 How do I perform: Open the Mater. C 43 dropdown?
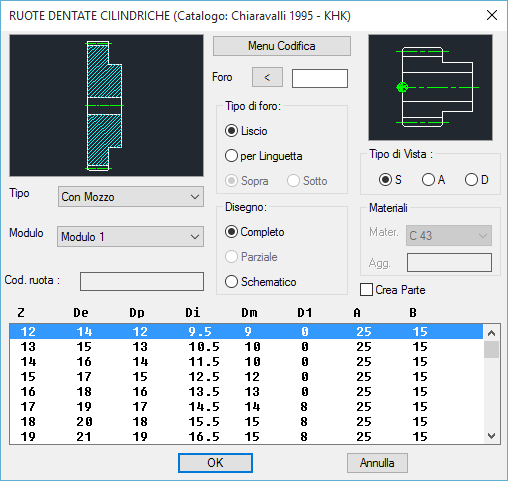[449, 236]
